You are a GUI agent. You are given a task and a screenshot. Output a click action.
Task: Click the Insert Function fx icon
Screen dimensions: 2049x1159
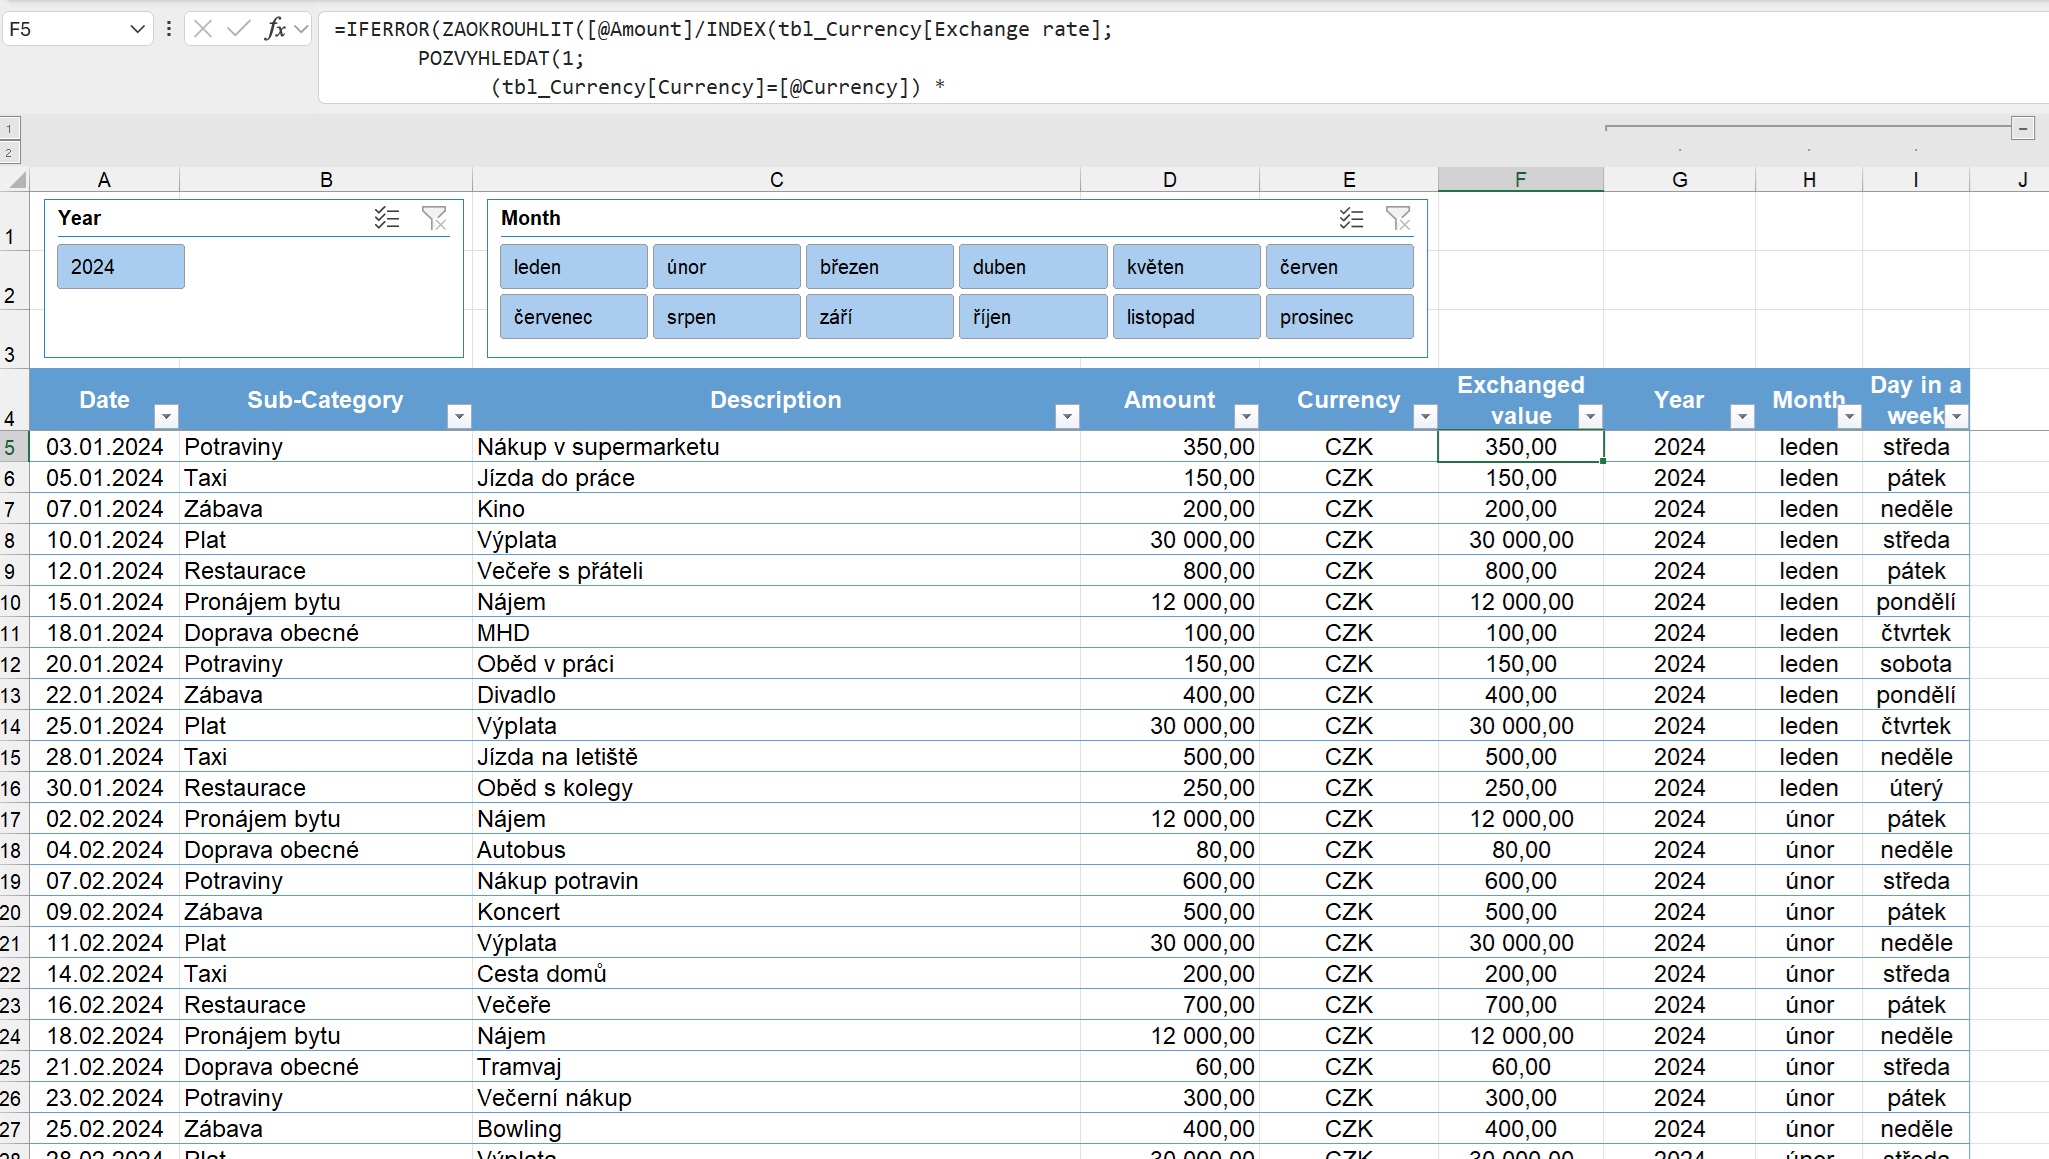(275, 29)
